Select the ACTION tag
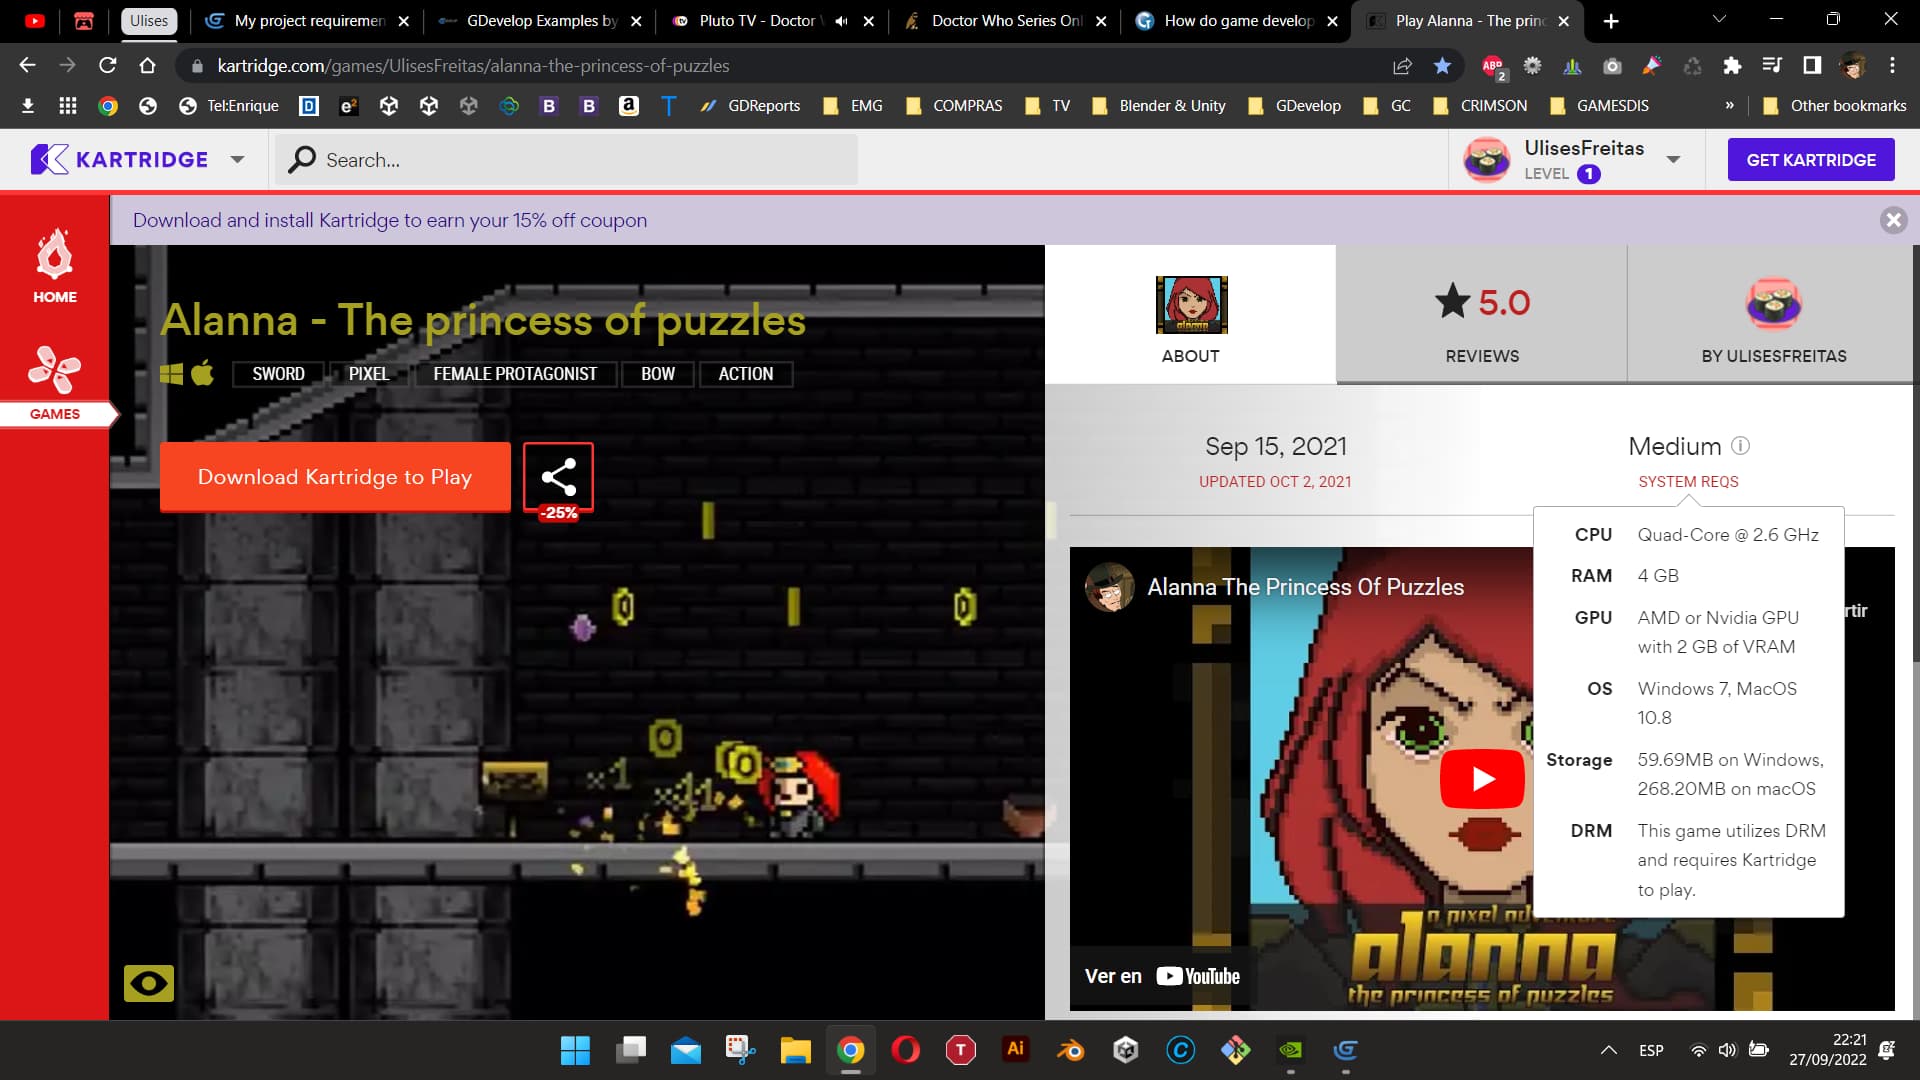 tap(746, 374)
